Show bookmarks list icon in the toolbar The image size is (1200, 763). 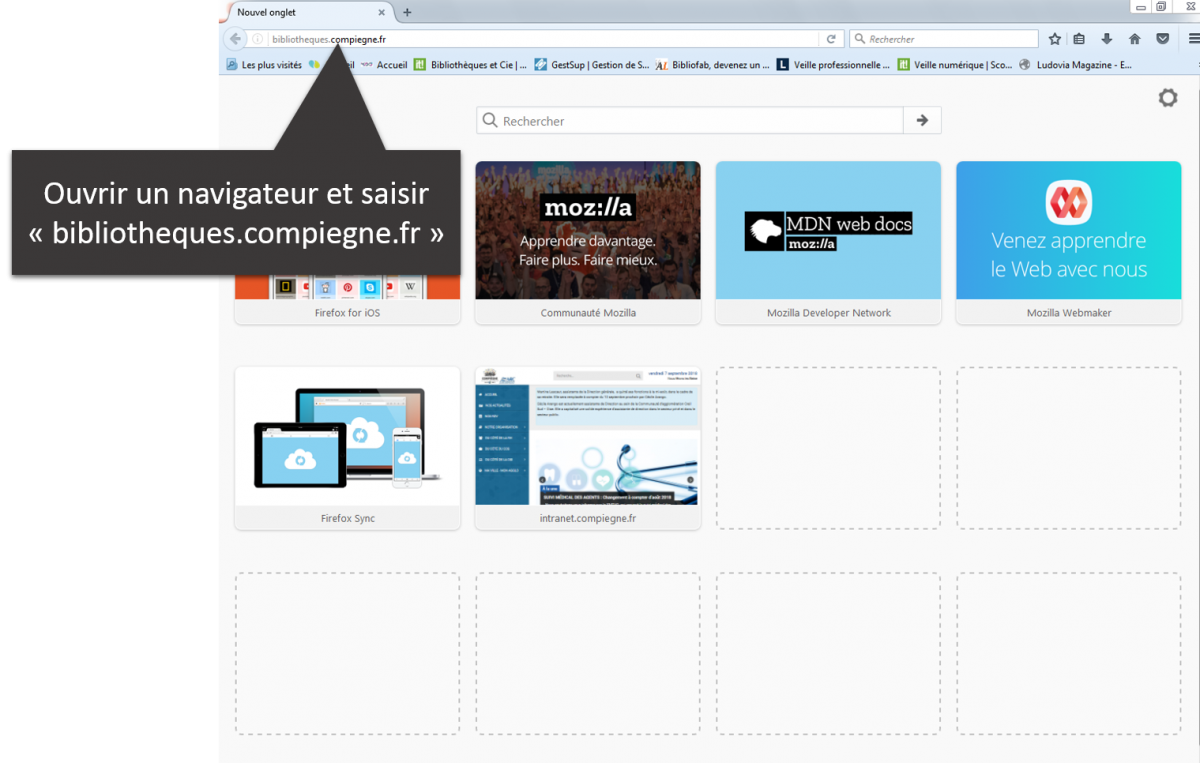point(1079,39)
